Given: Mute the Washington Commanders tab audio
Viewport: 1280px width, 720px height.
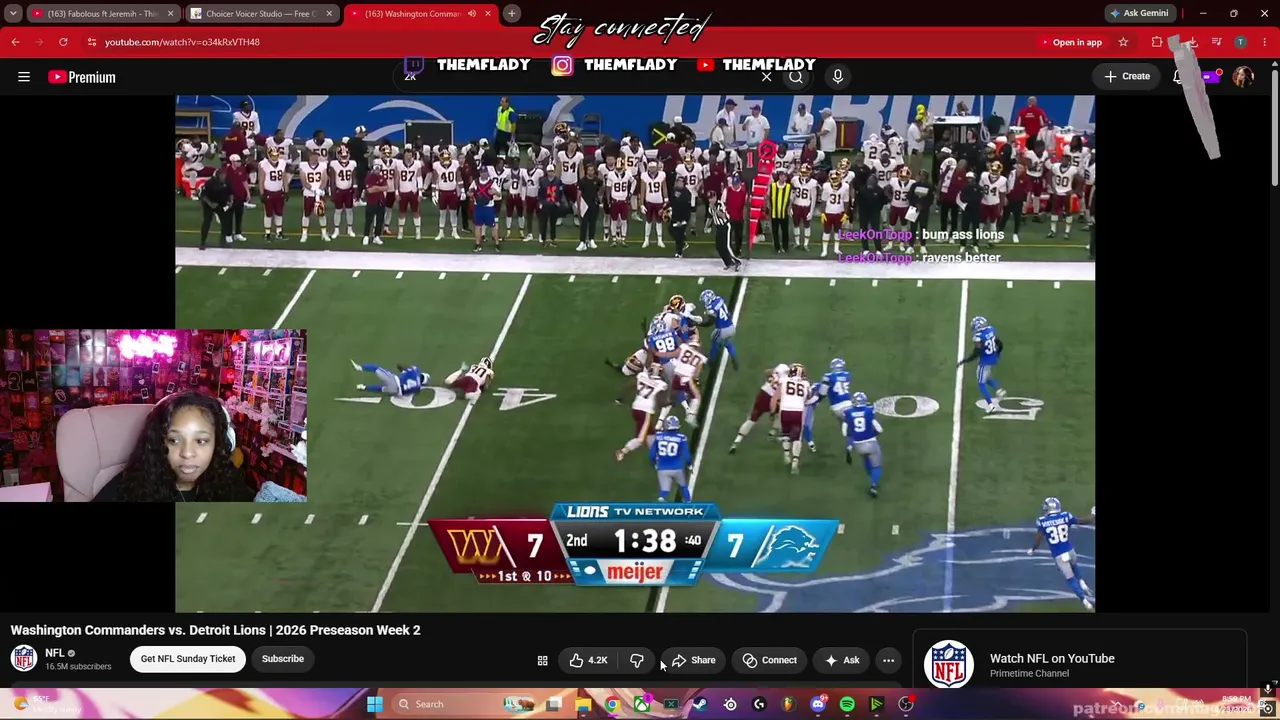Looking at the screenshot, I should pos(472,14).
